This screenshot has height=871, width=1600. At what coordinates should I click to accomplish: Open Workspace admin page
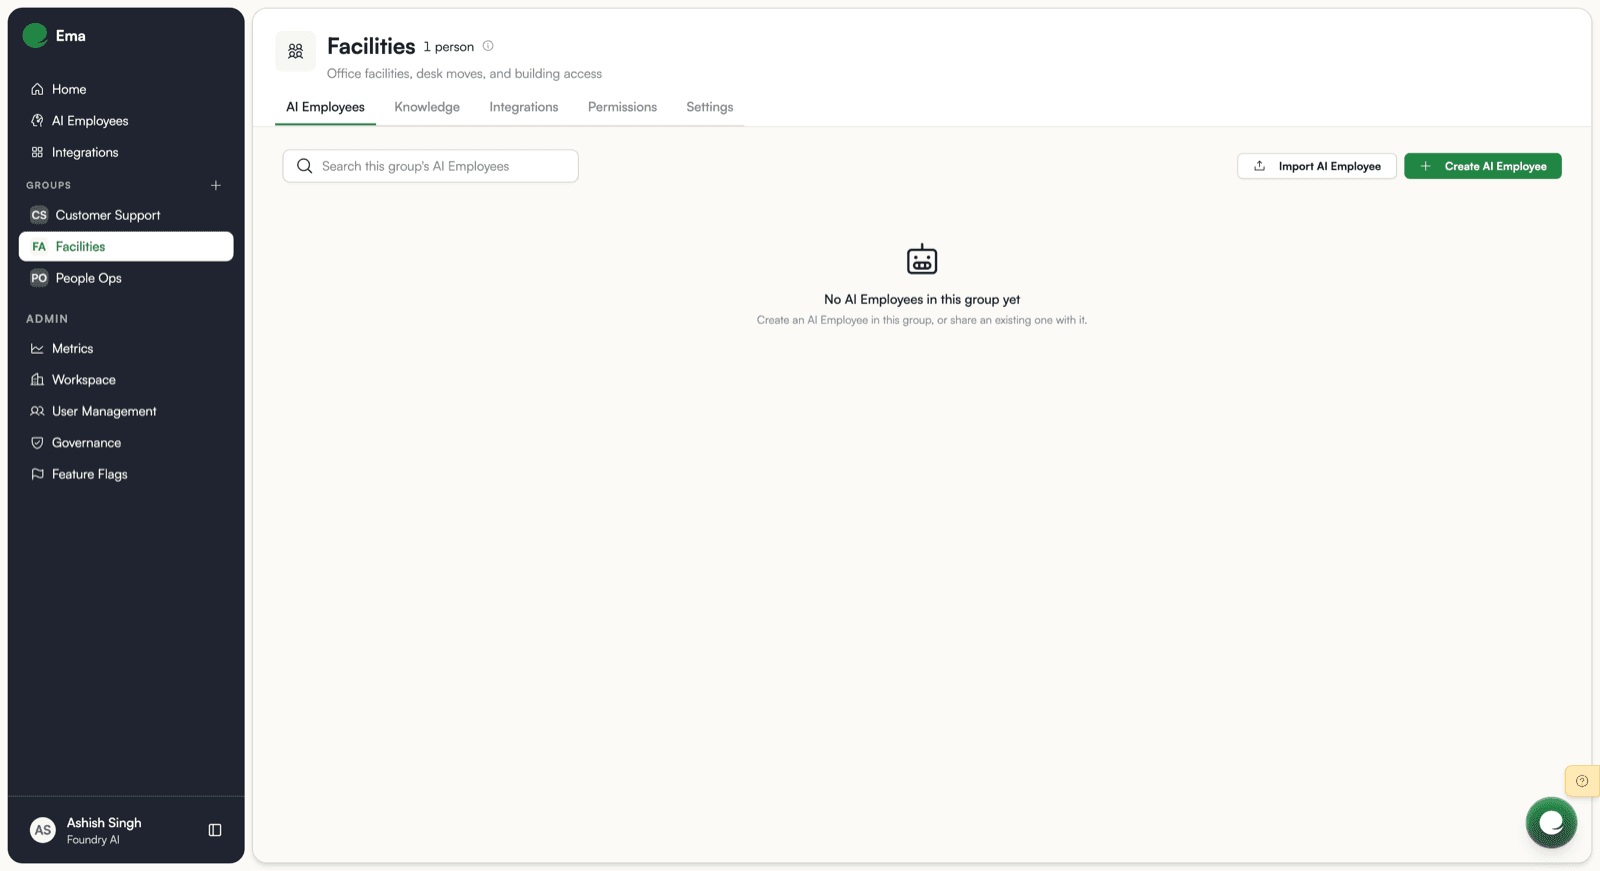coord(126,380)
